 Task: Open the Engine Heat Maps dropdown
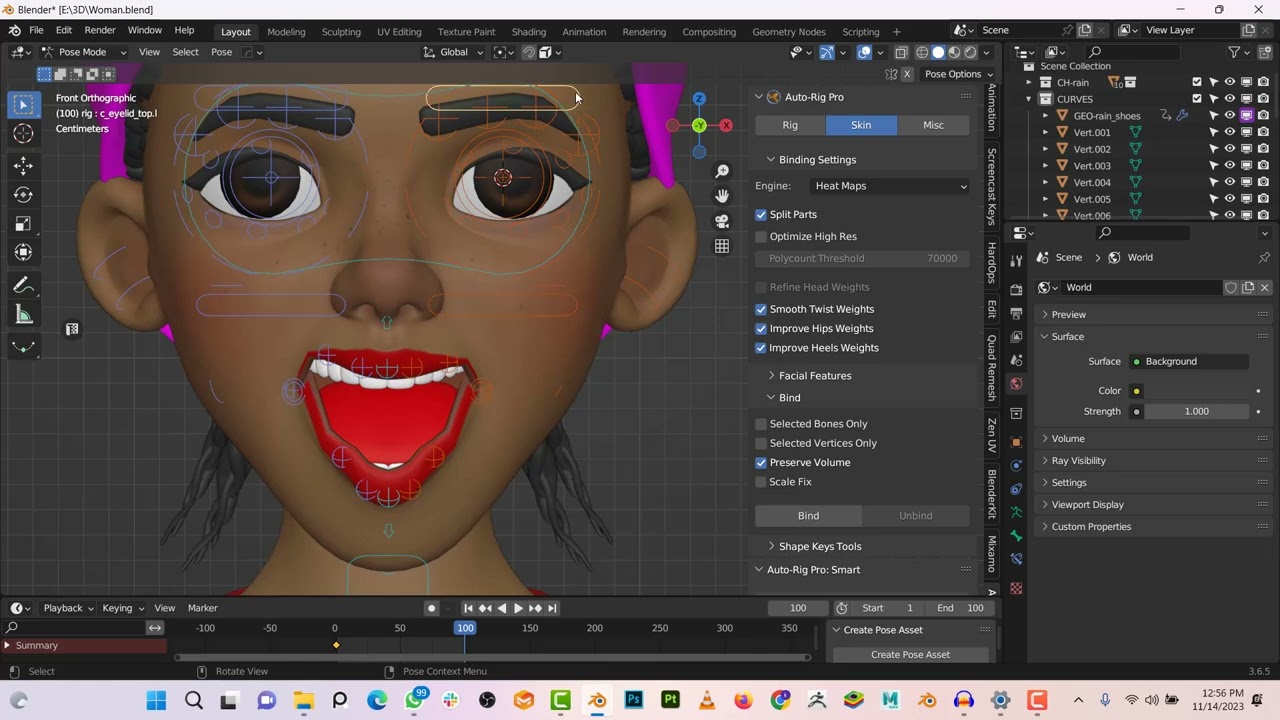pos(889,186)
